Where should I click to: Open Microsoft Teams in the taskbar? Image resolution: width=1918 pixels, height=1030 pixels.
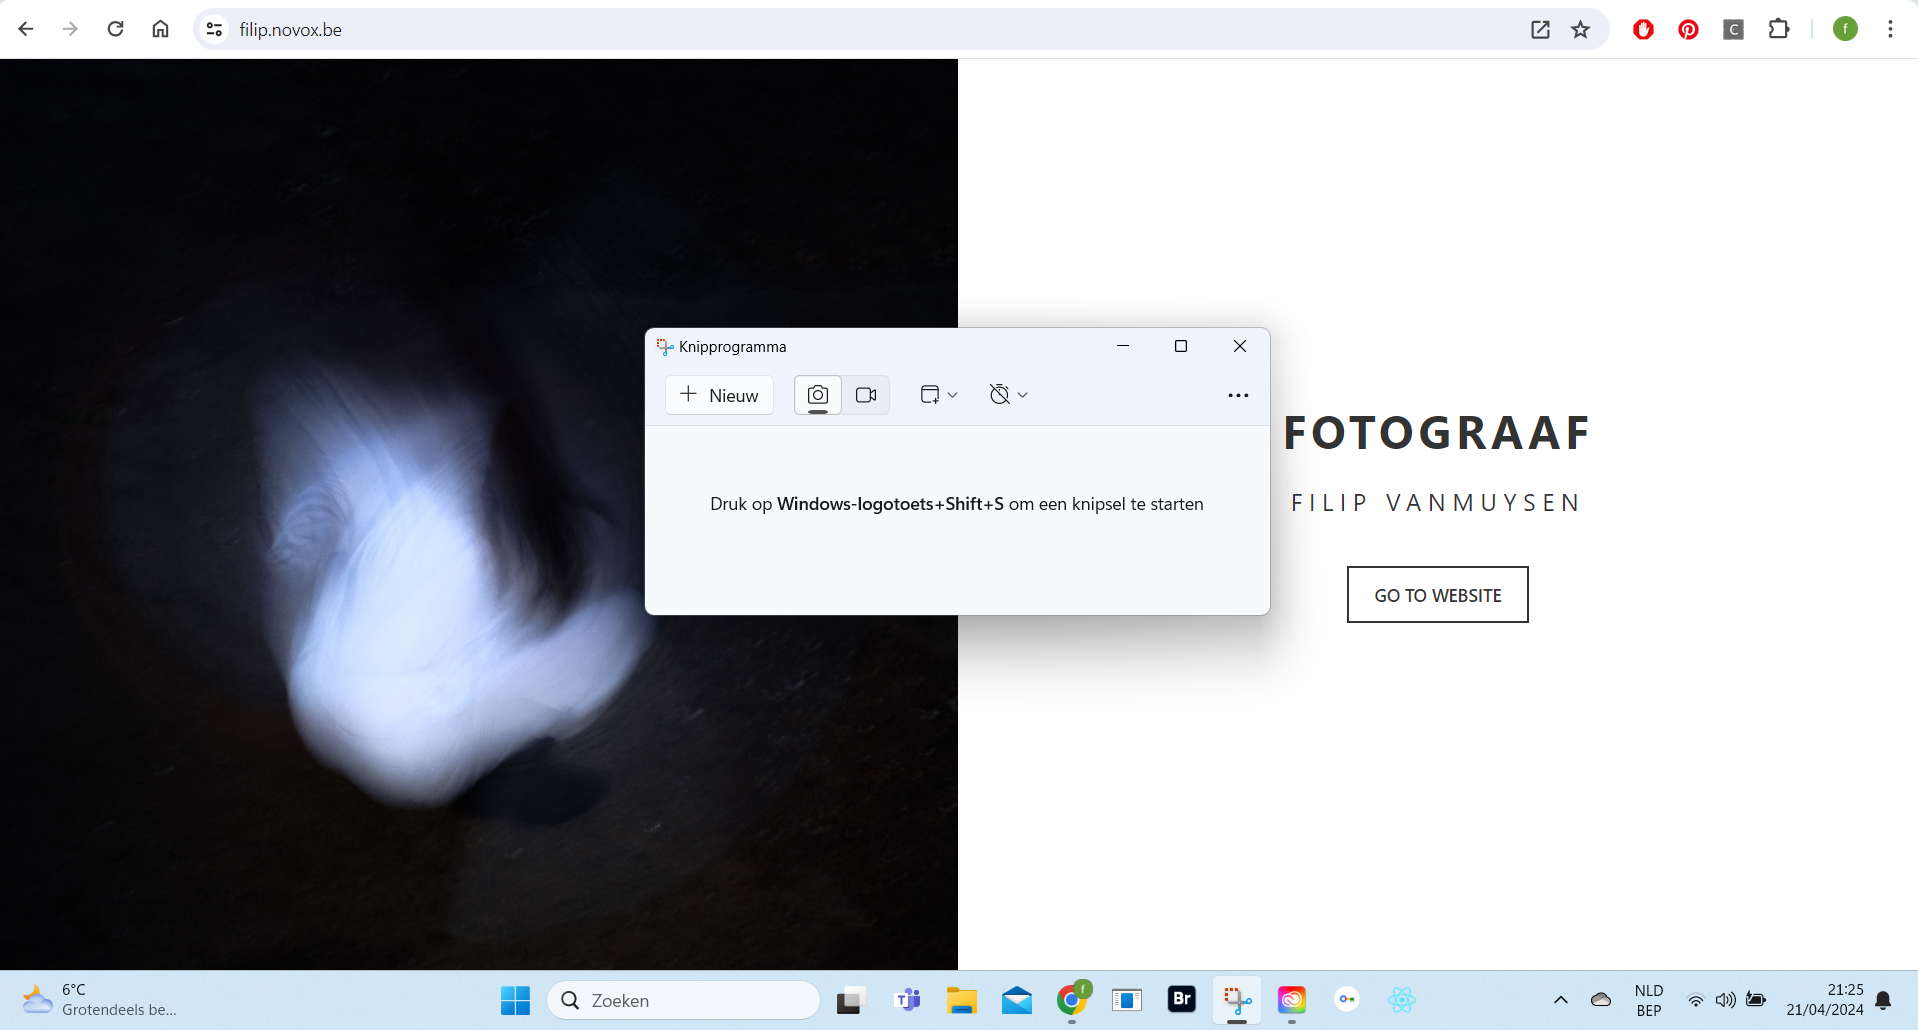point(907,999)
